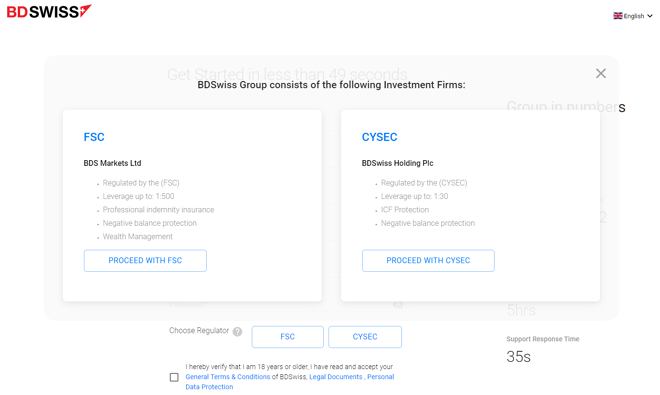This screenshot has height=395, width=660.
Task: Click the dimmed Password field
Action: pyautogui.click(x=286, y=304)
